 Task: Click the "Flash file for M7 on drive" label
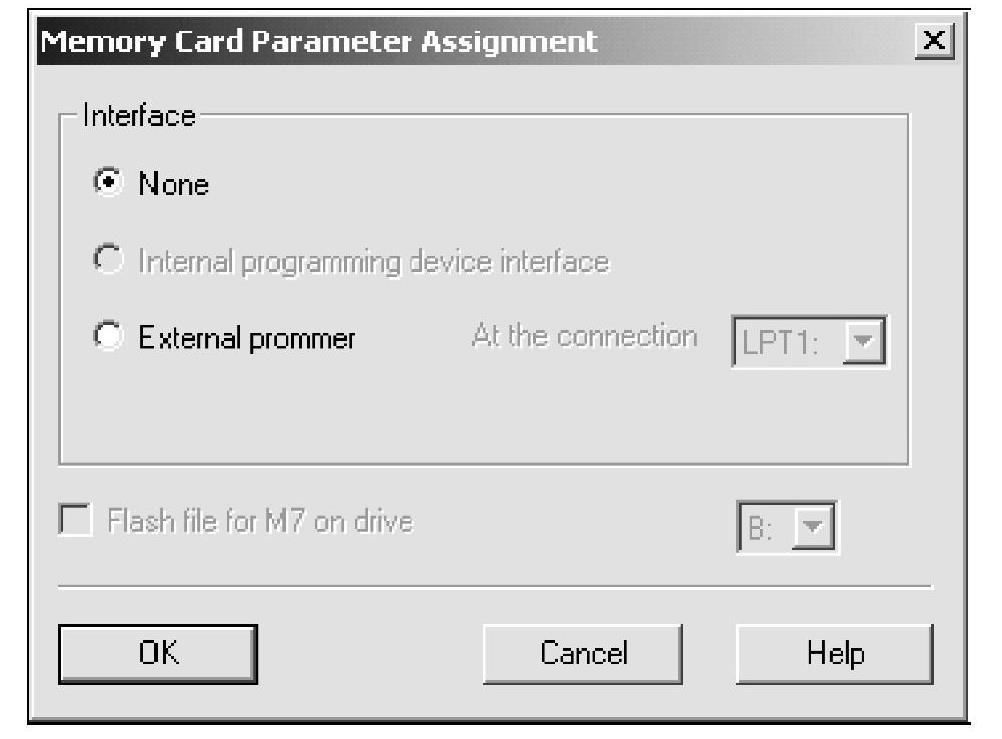tap(259, 522)
